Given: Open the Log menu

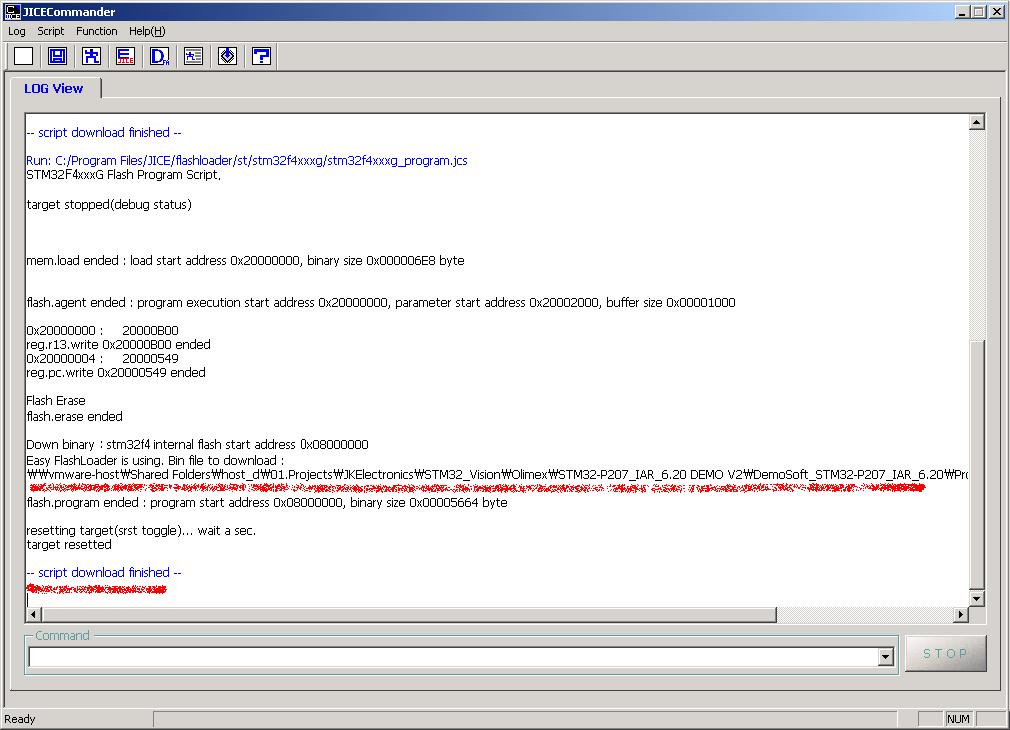Looking at the screenshot, I should coord(17,31).
